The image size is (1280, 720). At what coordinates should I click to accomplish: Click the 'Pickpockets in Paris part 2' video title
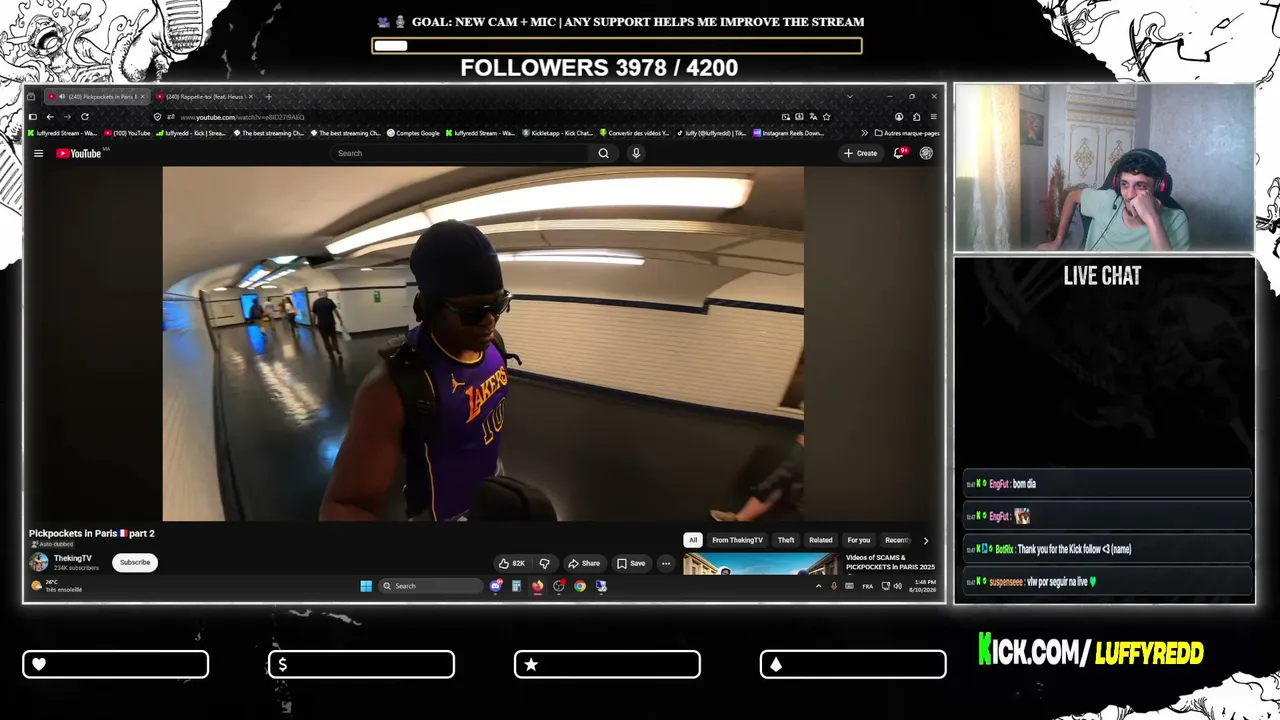[x=92, y=534]
